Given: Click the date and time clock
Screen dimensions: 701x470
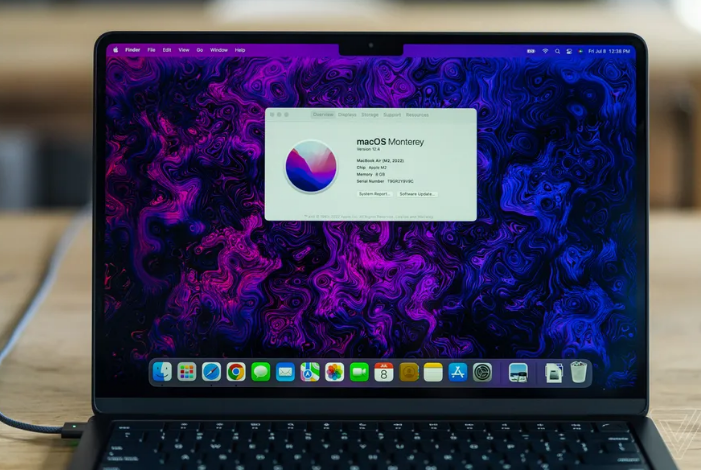Looking at the screenshot, I should [609, 51].
